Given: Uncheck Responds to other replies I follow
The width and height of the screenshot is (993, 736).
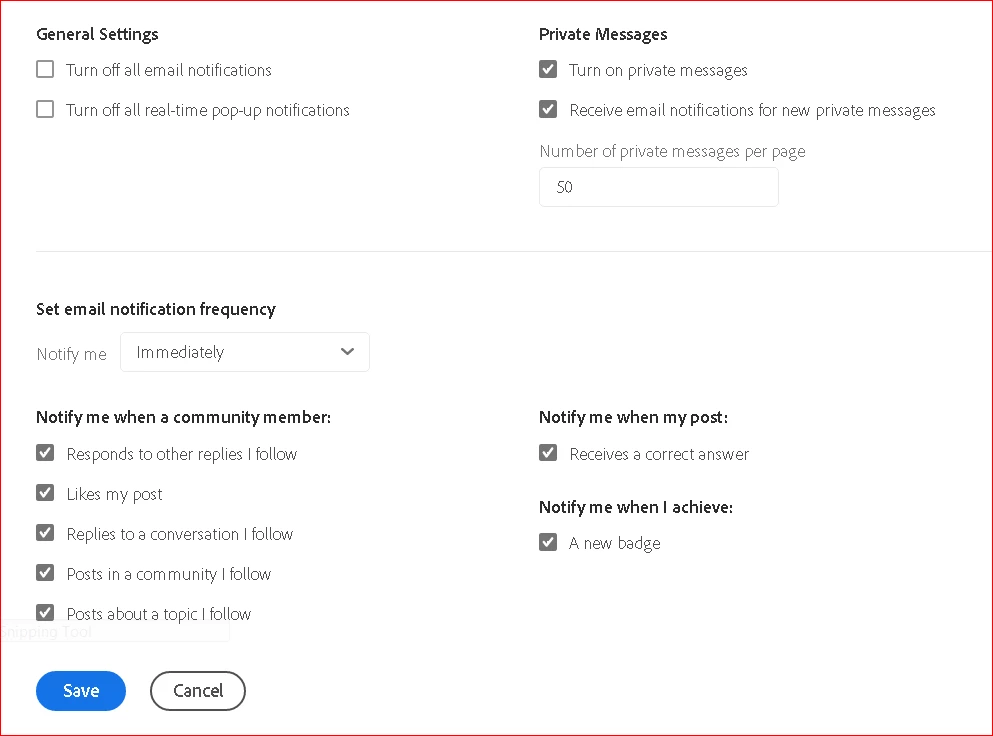Looking at the screenshot, I should tap(45, 454).
